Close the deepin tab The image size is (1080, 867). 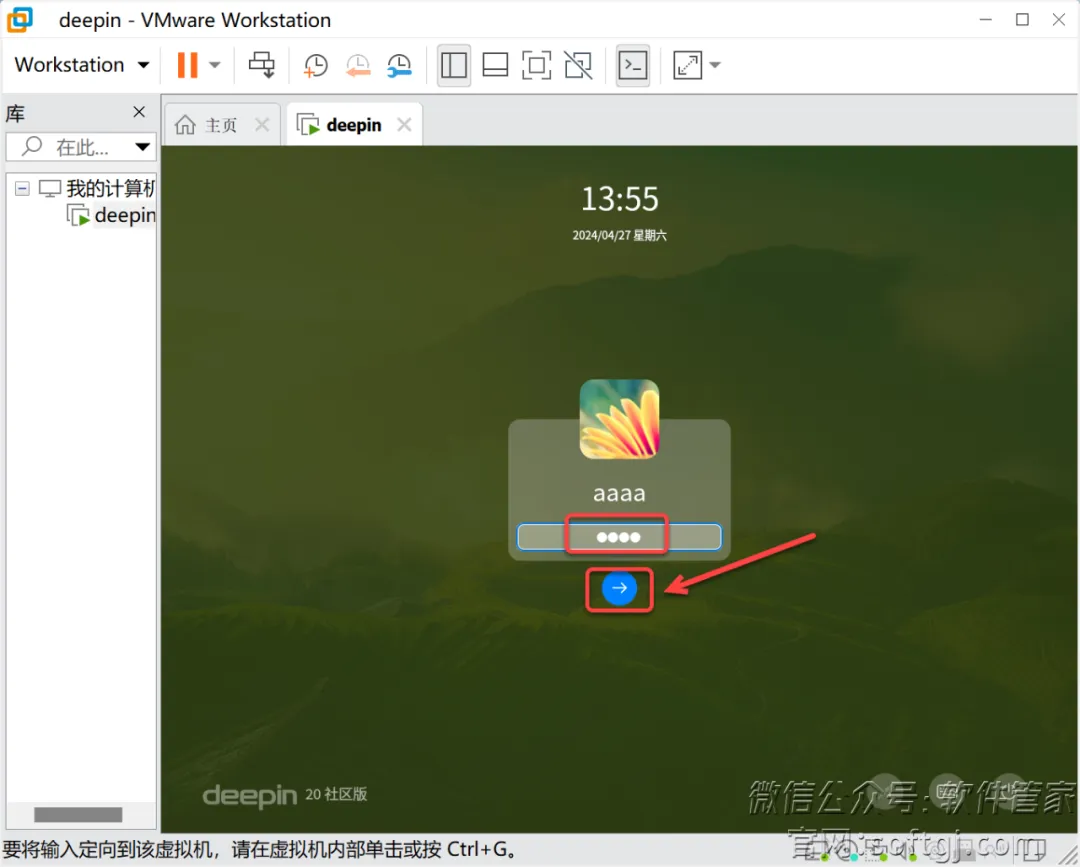404,125
